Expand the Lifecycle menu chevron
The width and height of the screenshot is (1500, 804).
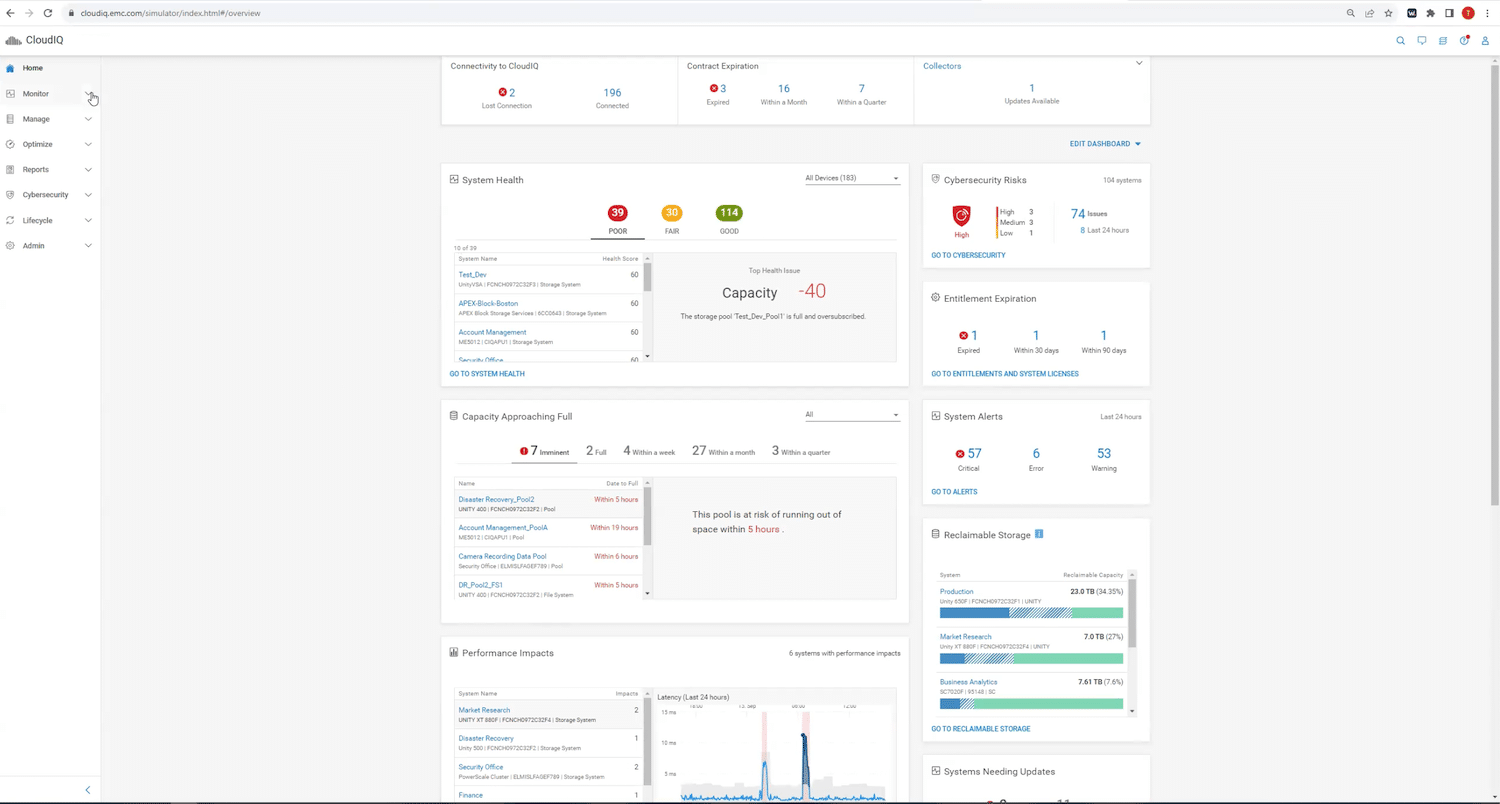(88, 220)
